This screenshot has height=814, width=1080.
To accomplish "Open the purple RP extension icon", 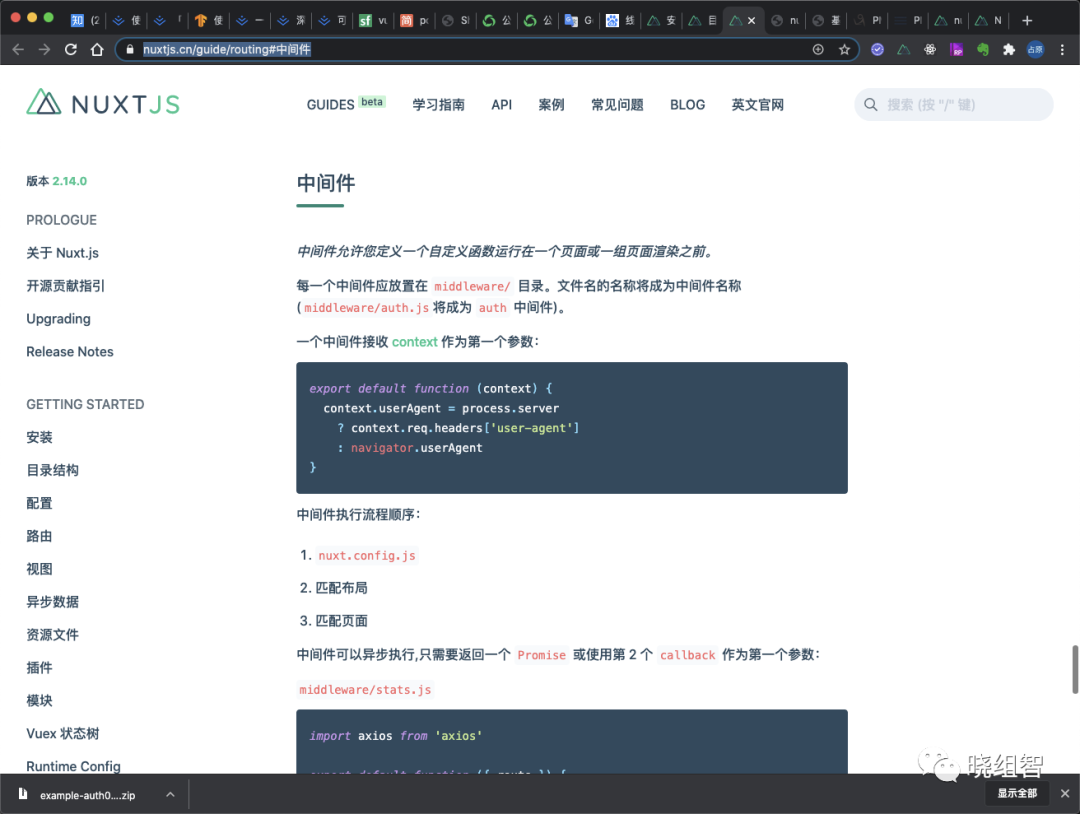I will tap(957, 50).
